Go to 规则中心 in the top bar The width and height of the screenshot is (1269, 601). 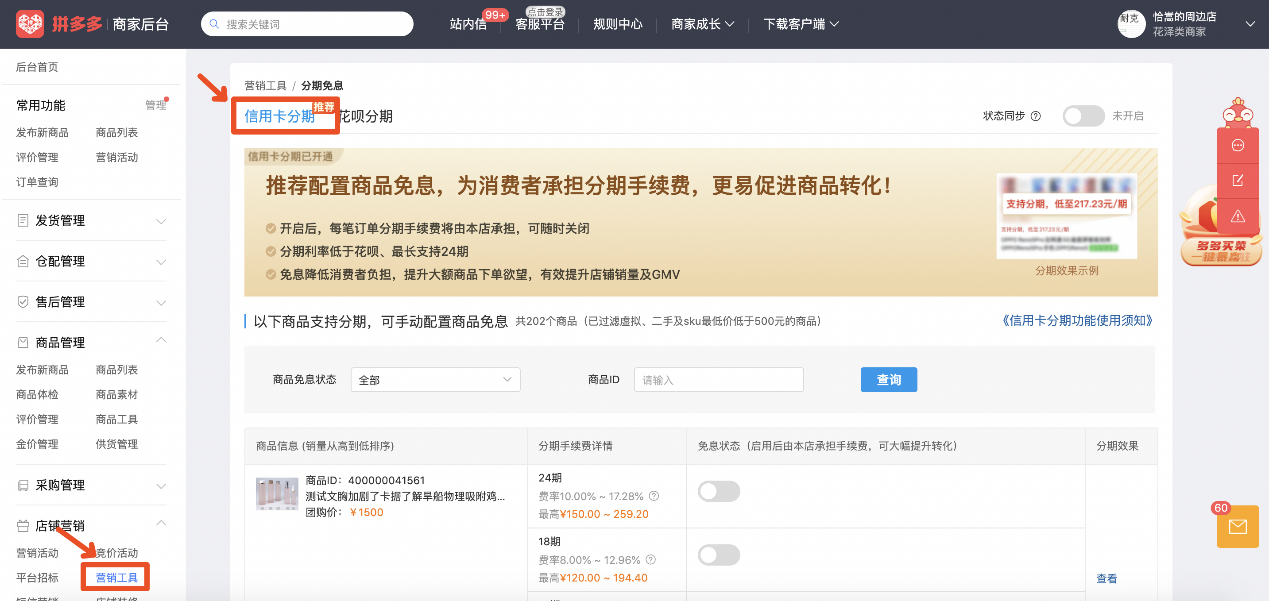click(x=618, y=24)
